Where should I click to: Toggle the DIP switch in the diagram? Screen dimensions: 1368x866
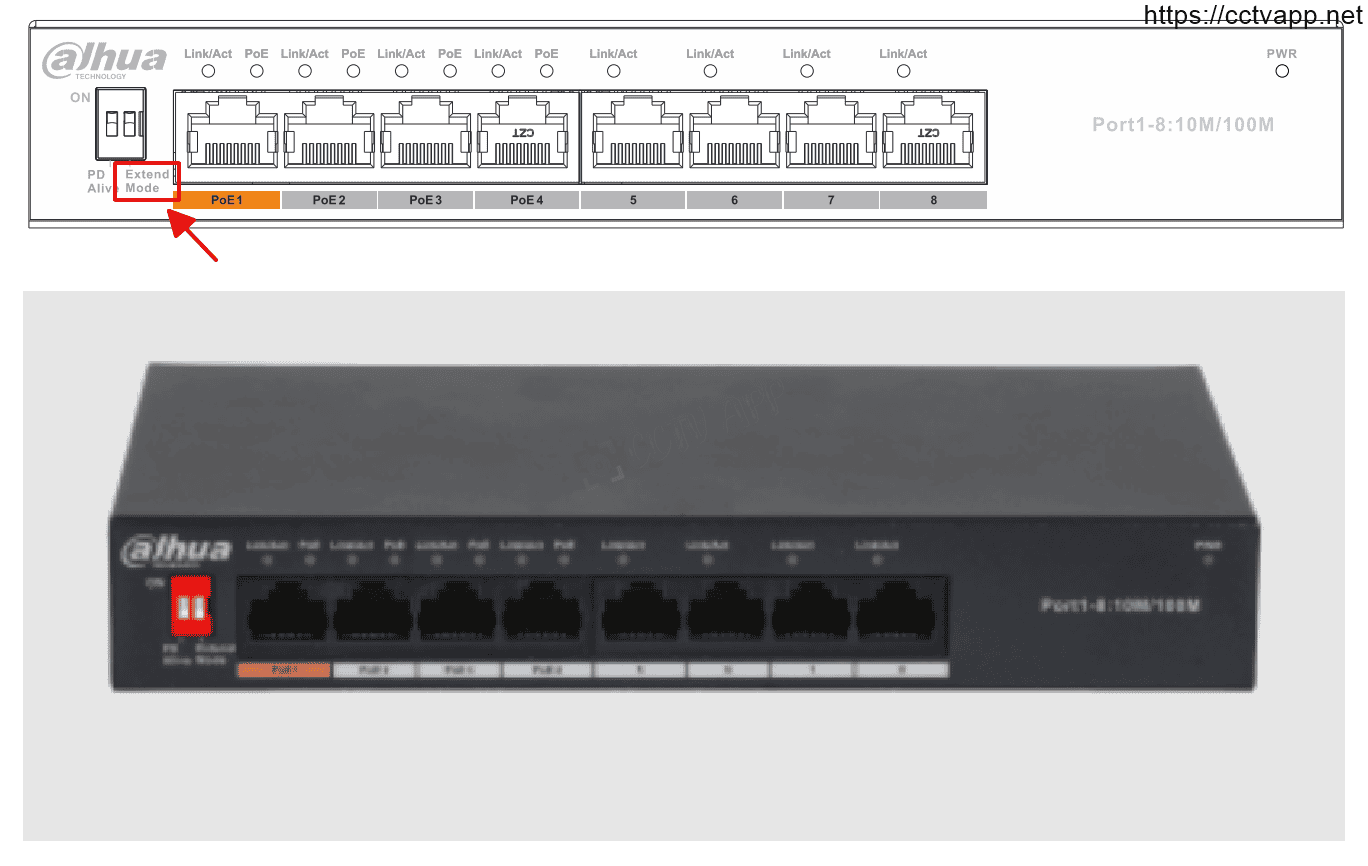point(122,125)
